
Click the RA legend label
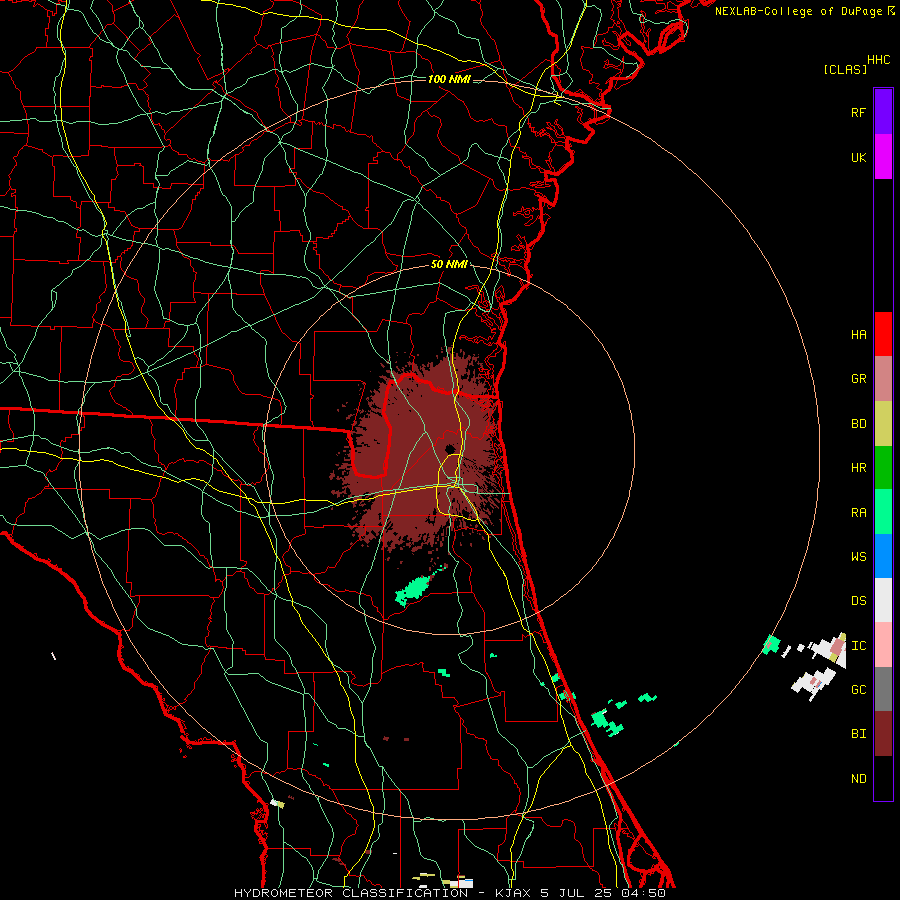tap(858, 512)
